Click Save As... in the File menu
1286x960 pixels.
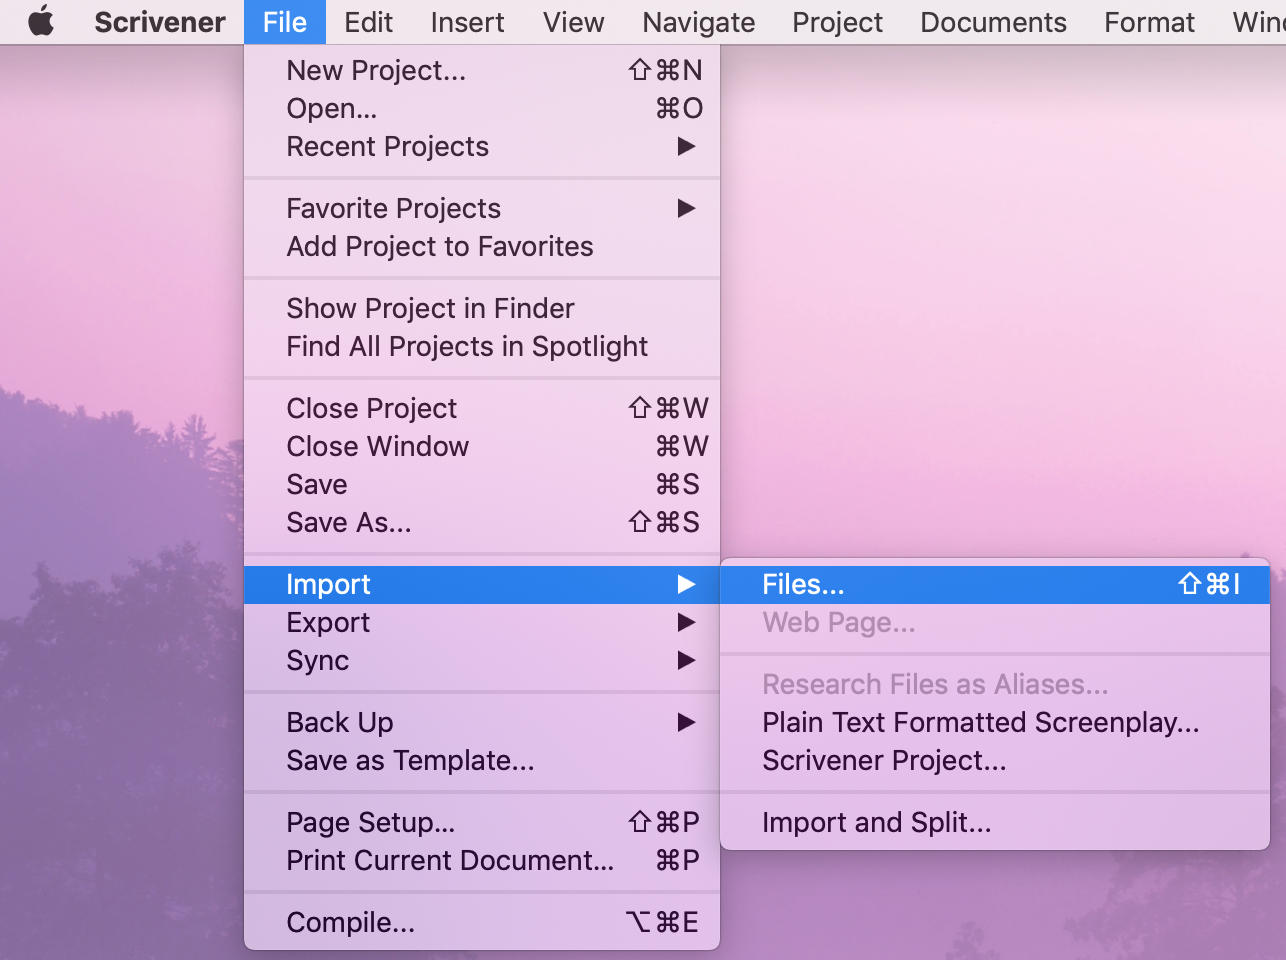[482, 522]
